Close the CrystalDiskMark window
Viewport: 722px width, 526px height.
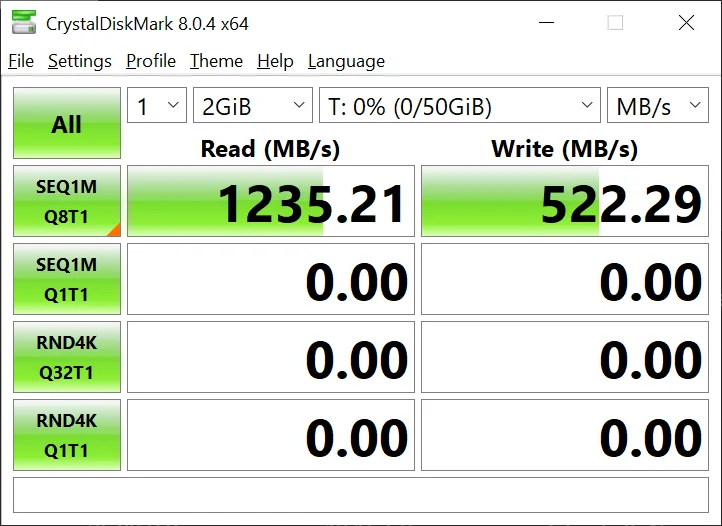[686, 22]
